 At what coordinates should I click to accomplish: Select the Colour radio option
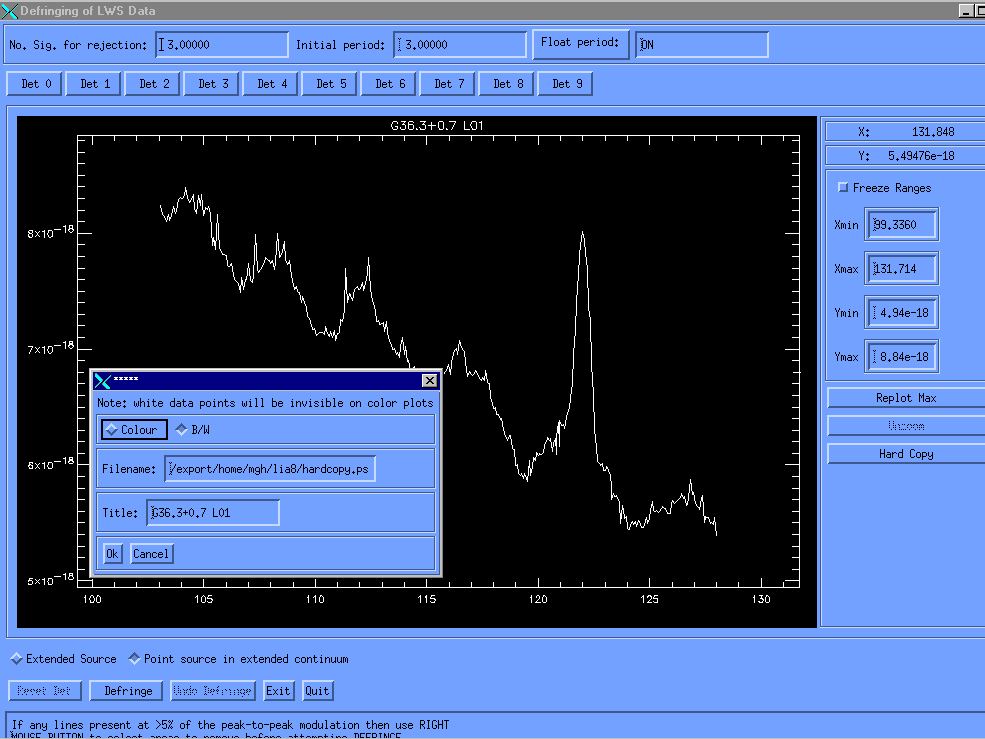[131, 430]
